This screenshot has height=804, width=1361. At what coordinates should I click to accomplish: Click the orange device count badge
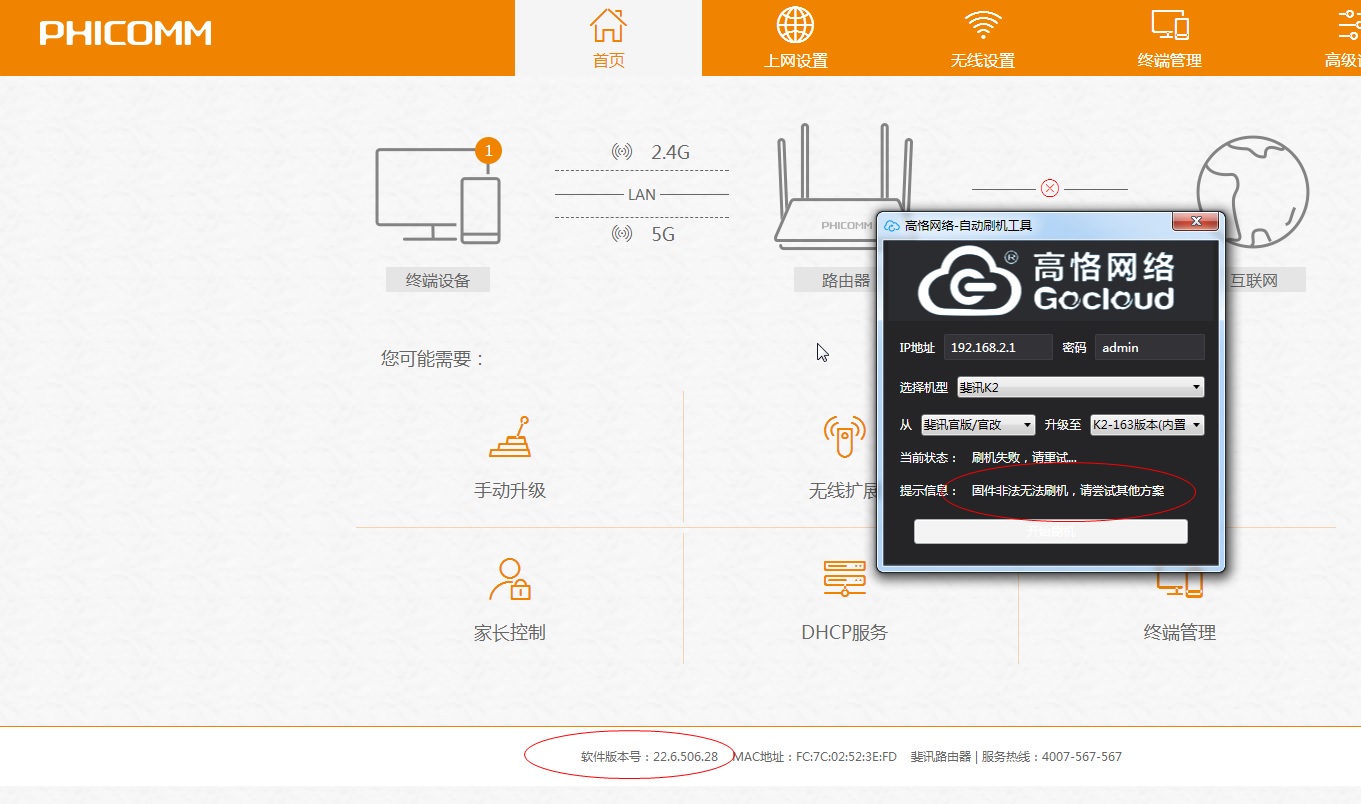488,151
